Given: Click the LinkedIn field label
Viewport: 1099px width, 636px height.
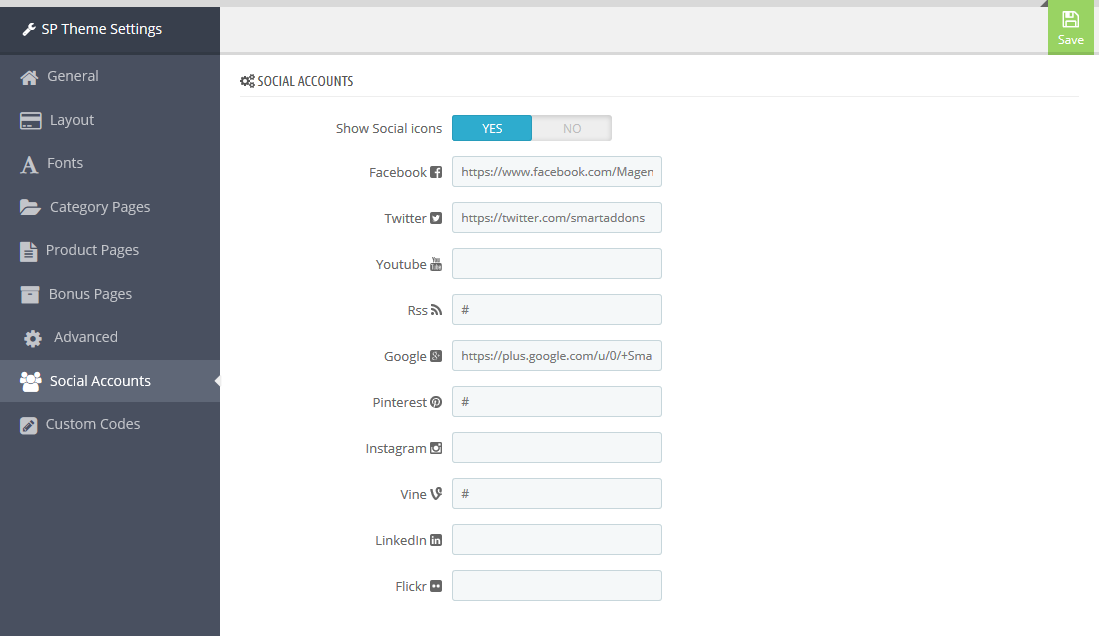Looking at the screenshot, I should coord(400,541).
